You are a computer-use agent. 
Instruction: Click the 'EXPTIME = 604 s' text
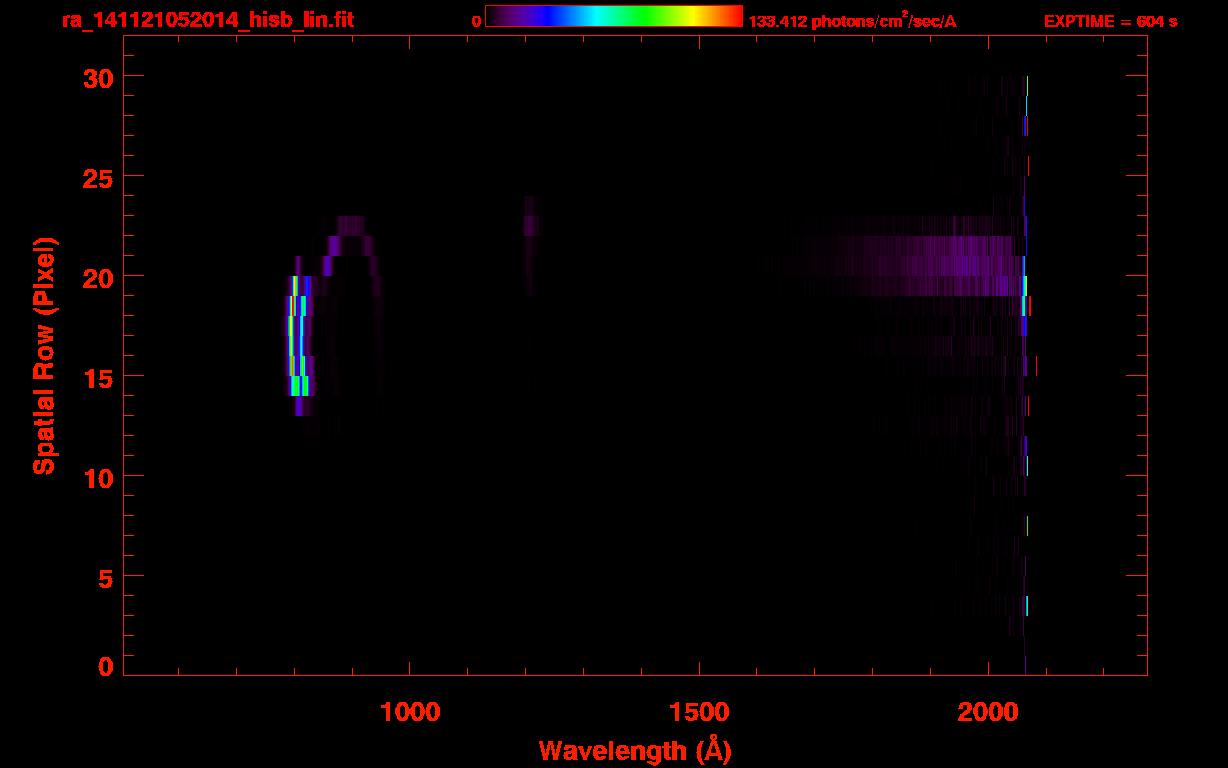(1110, 21)
